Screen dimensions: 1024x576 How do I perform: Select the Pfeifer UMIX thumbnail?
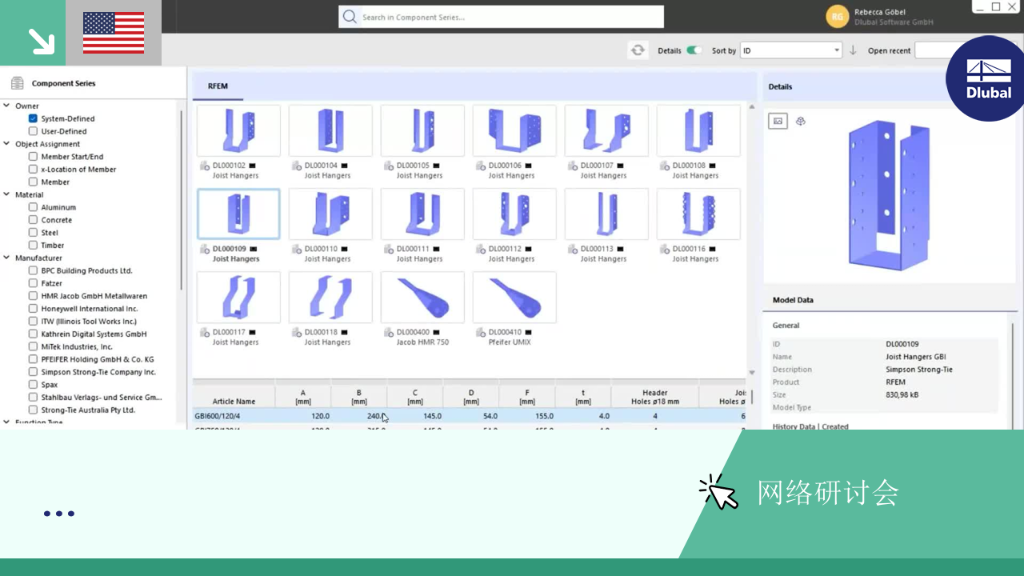515,297
